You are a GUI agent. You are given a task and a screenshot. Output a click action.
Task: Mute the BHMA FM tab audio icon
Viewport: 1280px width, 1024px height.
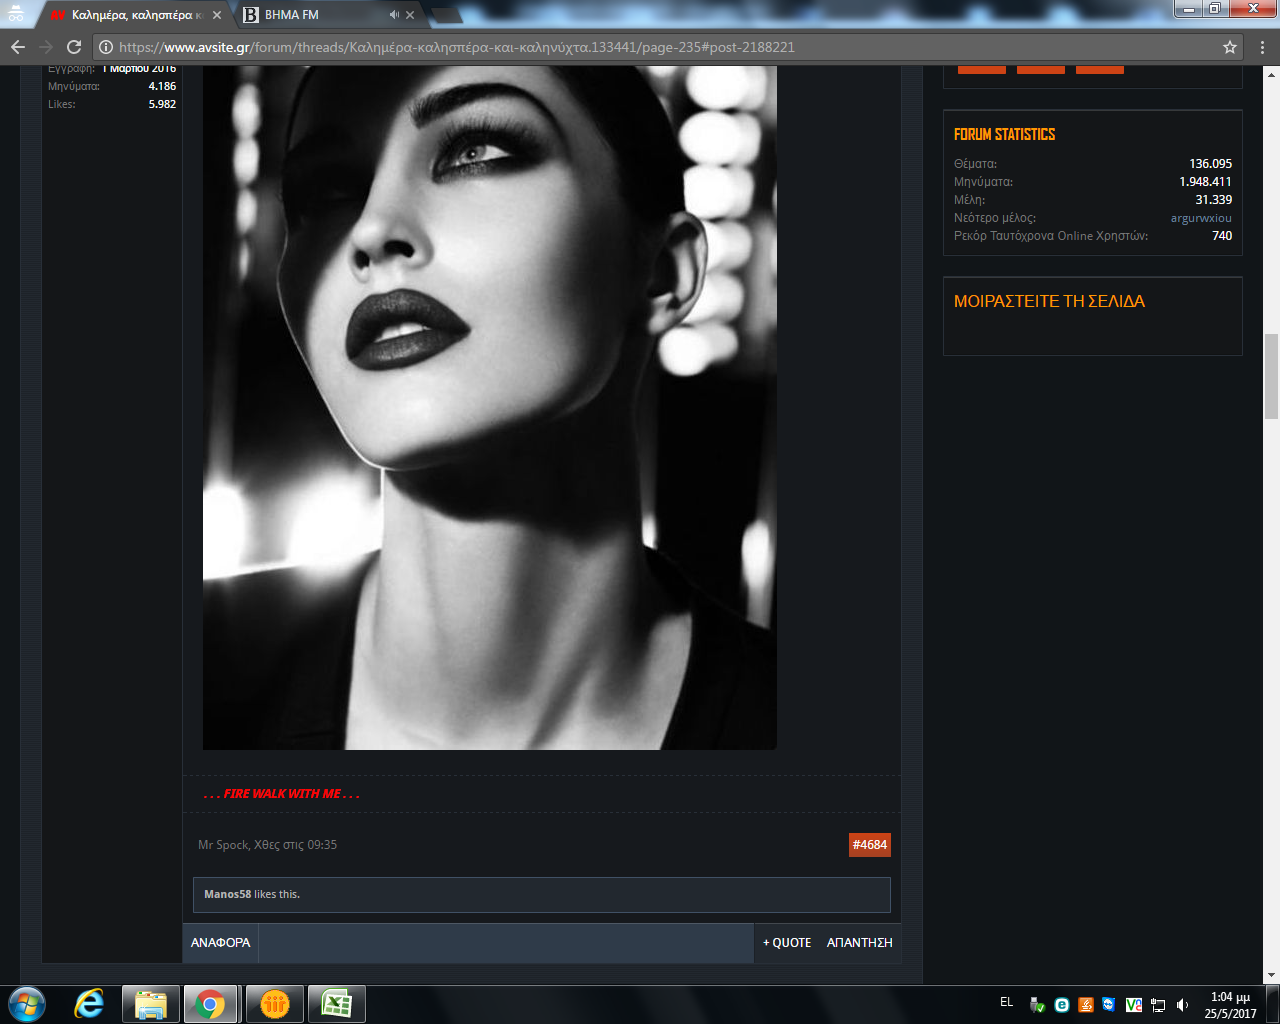point(394,15)
